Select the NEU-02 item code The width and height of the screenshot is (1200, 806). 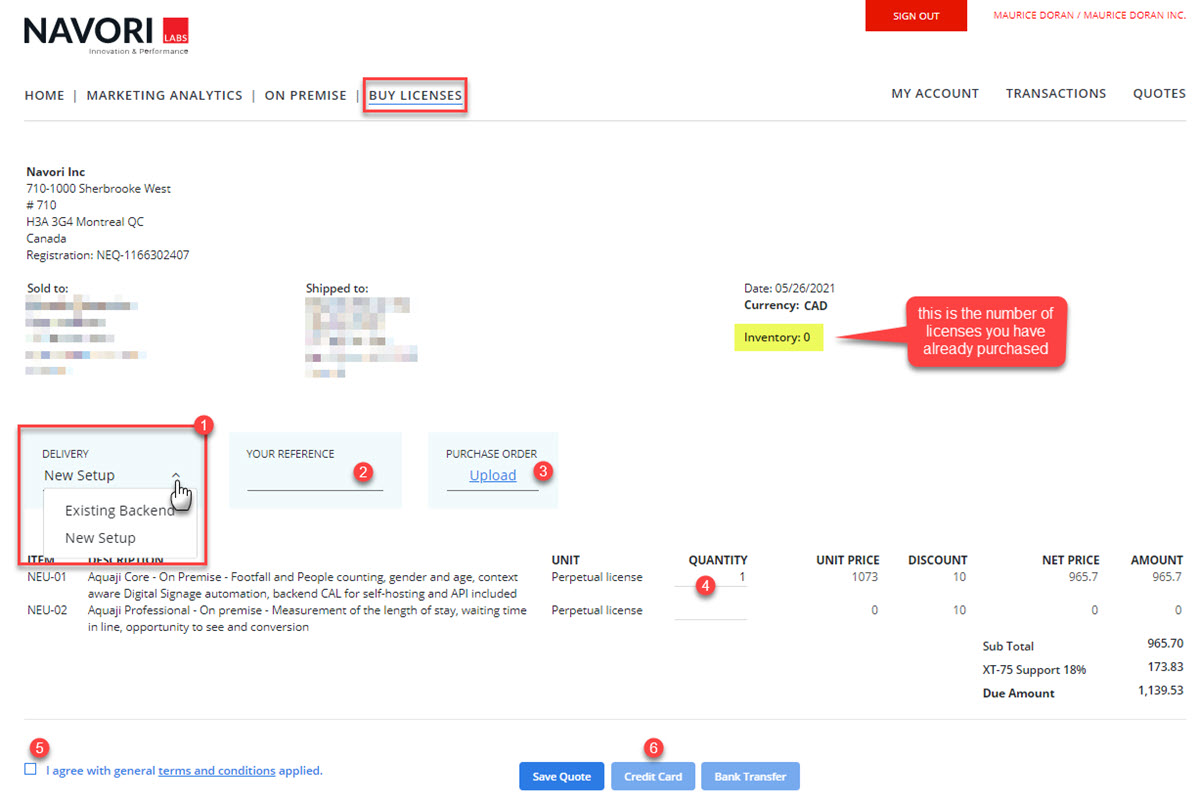click(46, 610)
